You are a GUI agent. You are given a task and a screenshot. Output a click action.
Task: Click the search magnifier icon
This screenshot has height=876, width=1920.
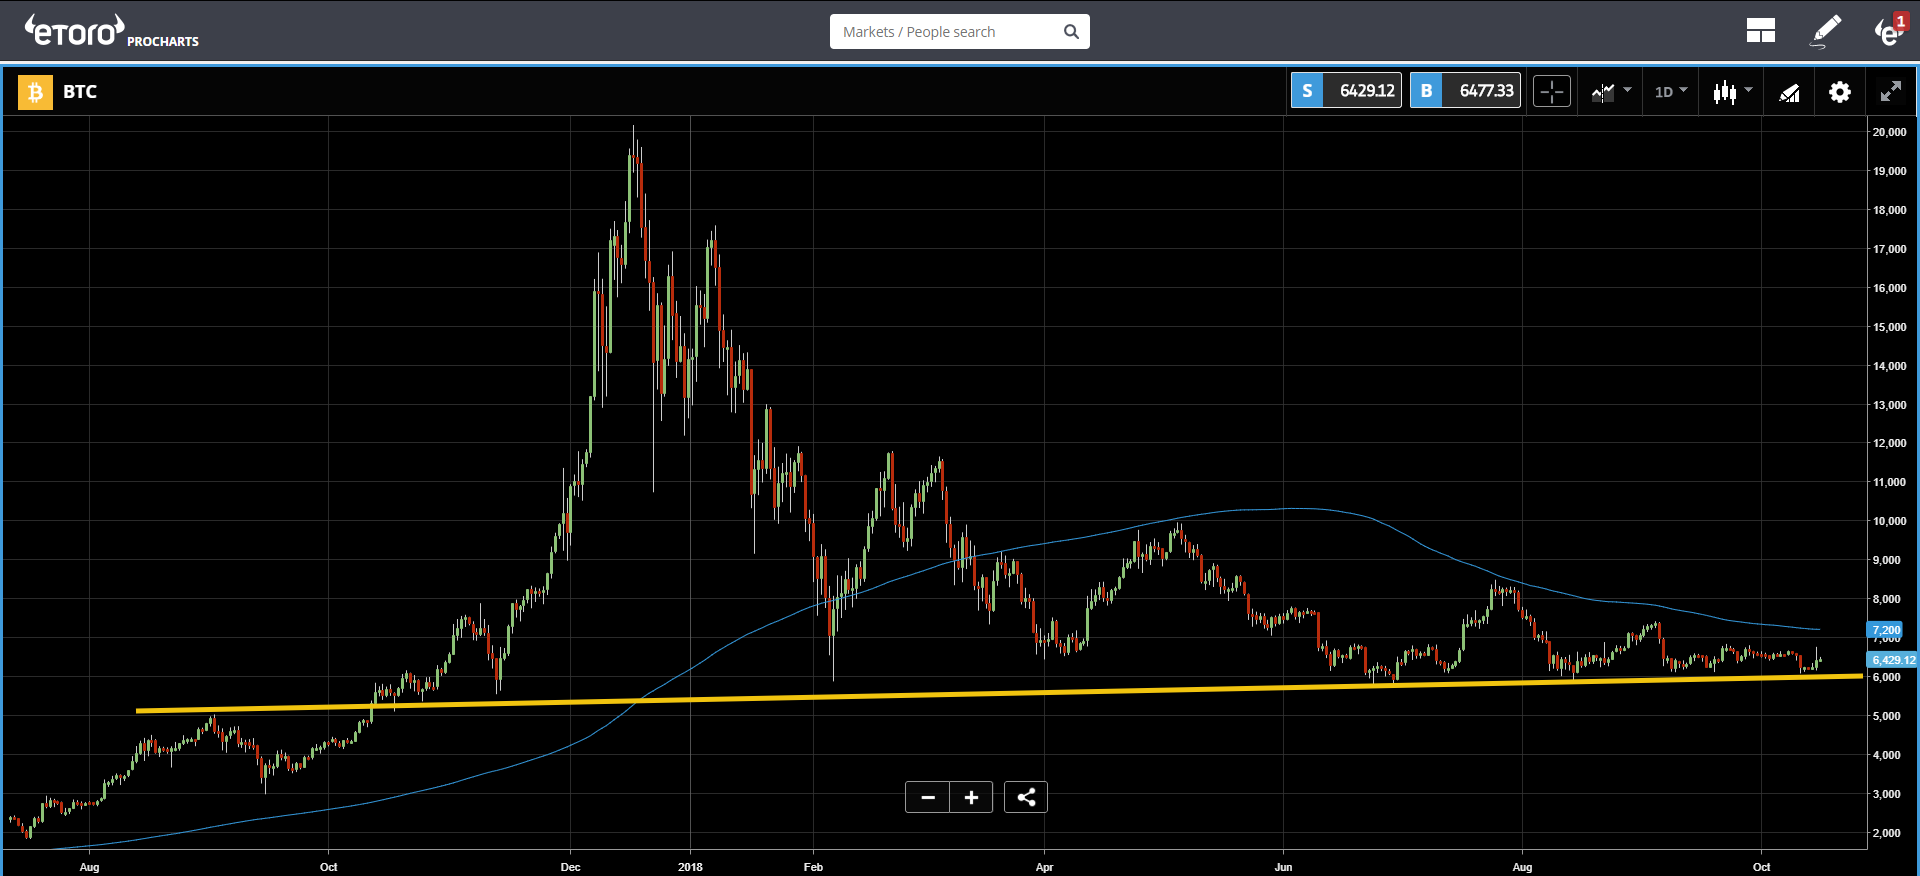pyautogui.click(x=1071, y=32)
